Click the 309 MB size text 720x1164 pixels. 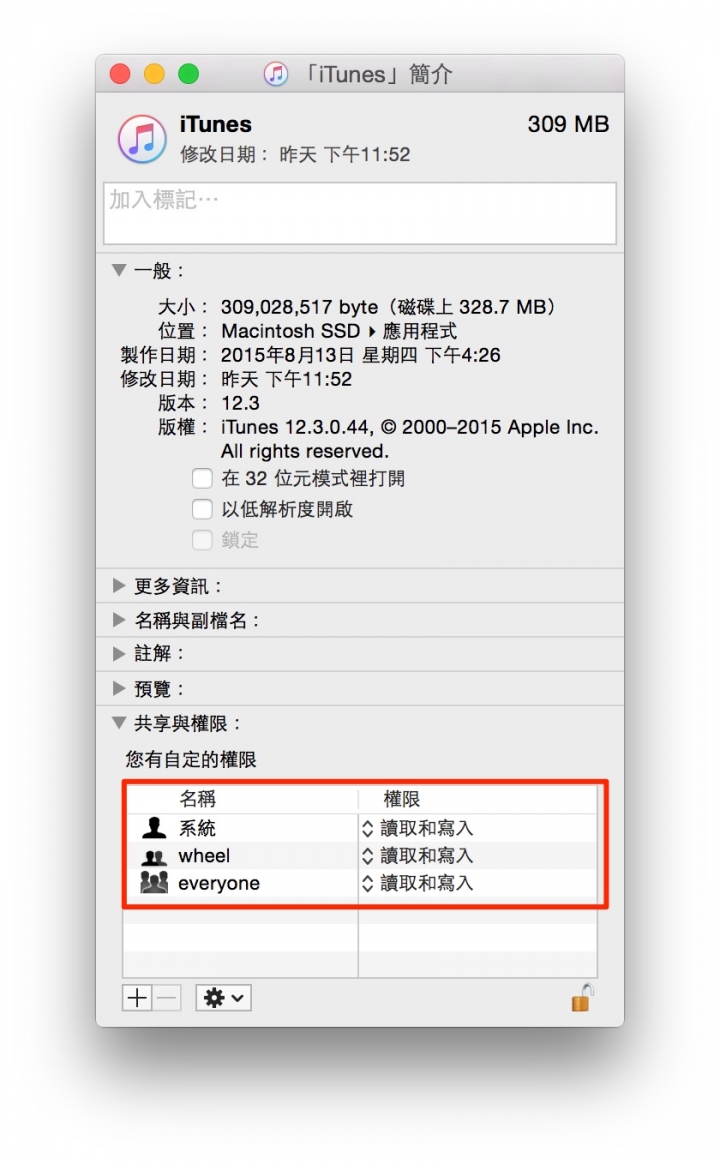(x=569, y=124)
